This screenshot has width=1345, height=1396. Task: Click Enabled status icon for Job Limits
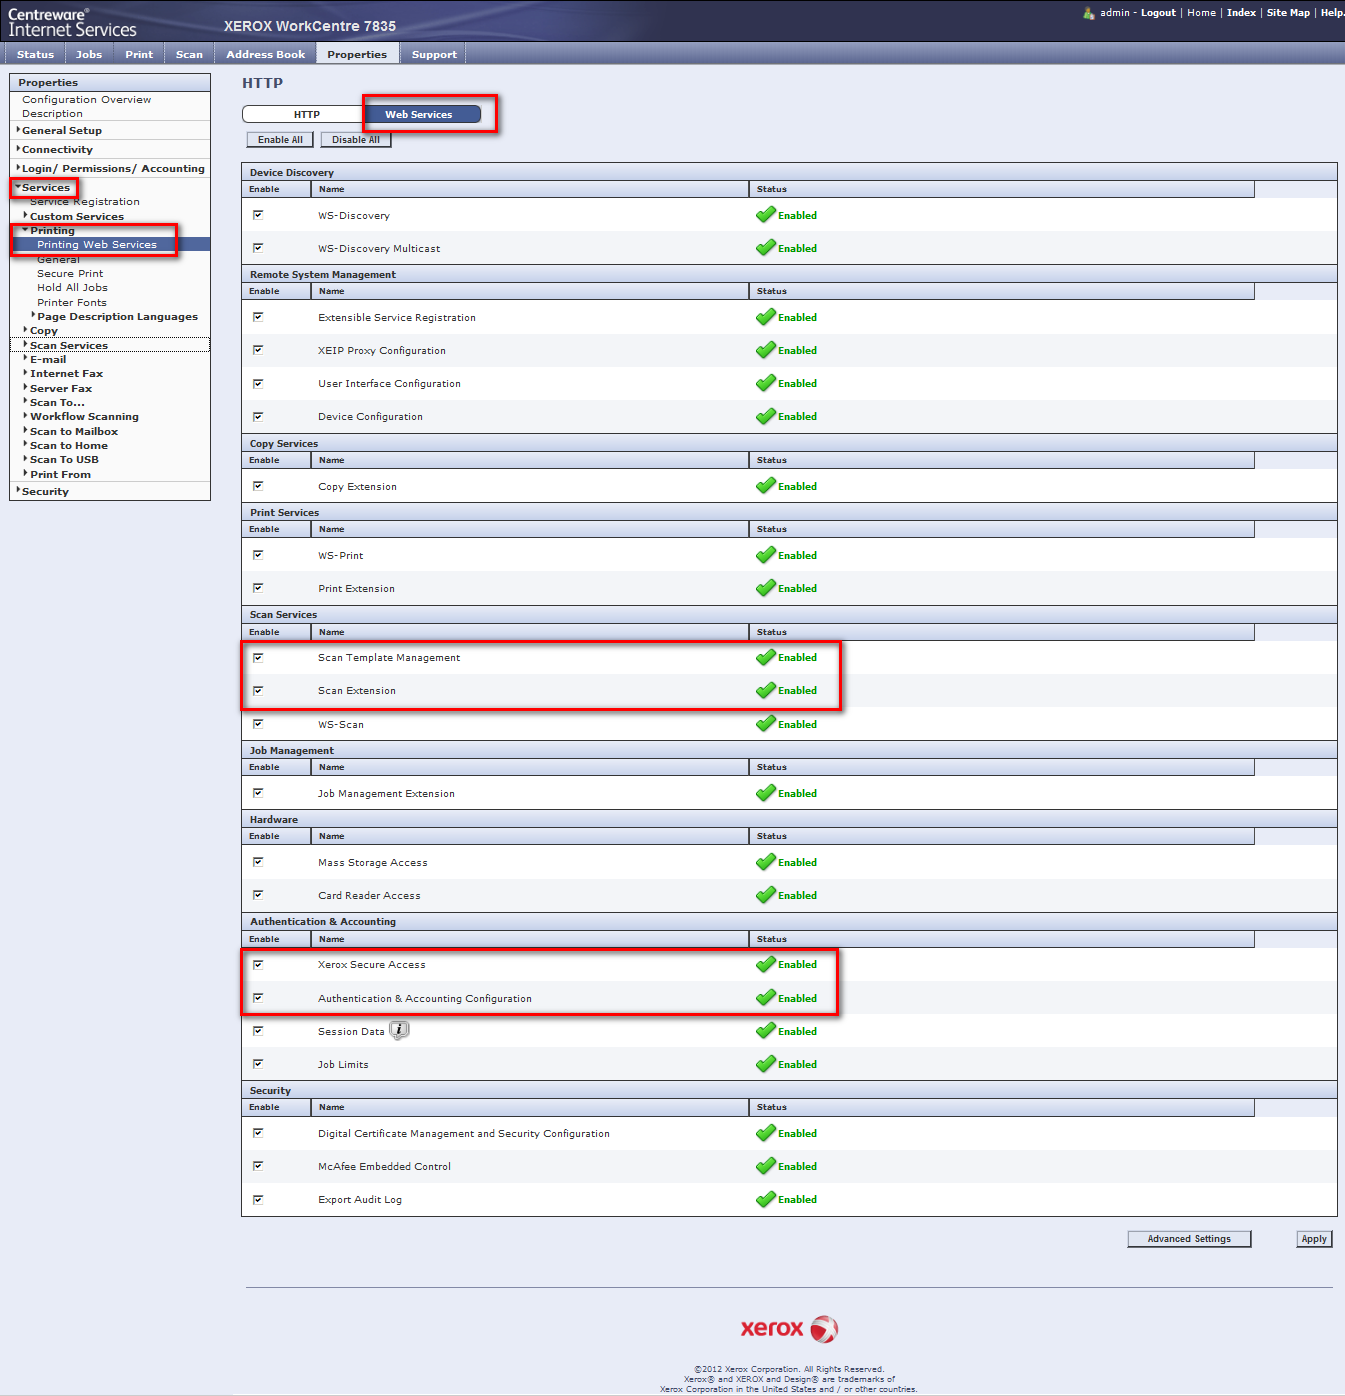tap(766, 1064)
